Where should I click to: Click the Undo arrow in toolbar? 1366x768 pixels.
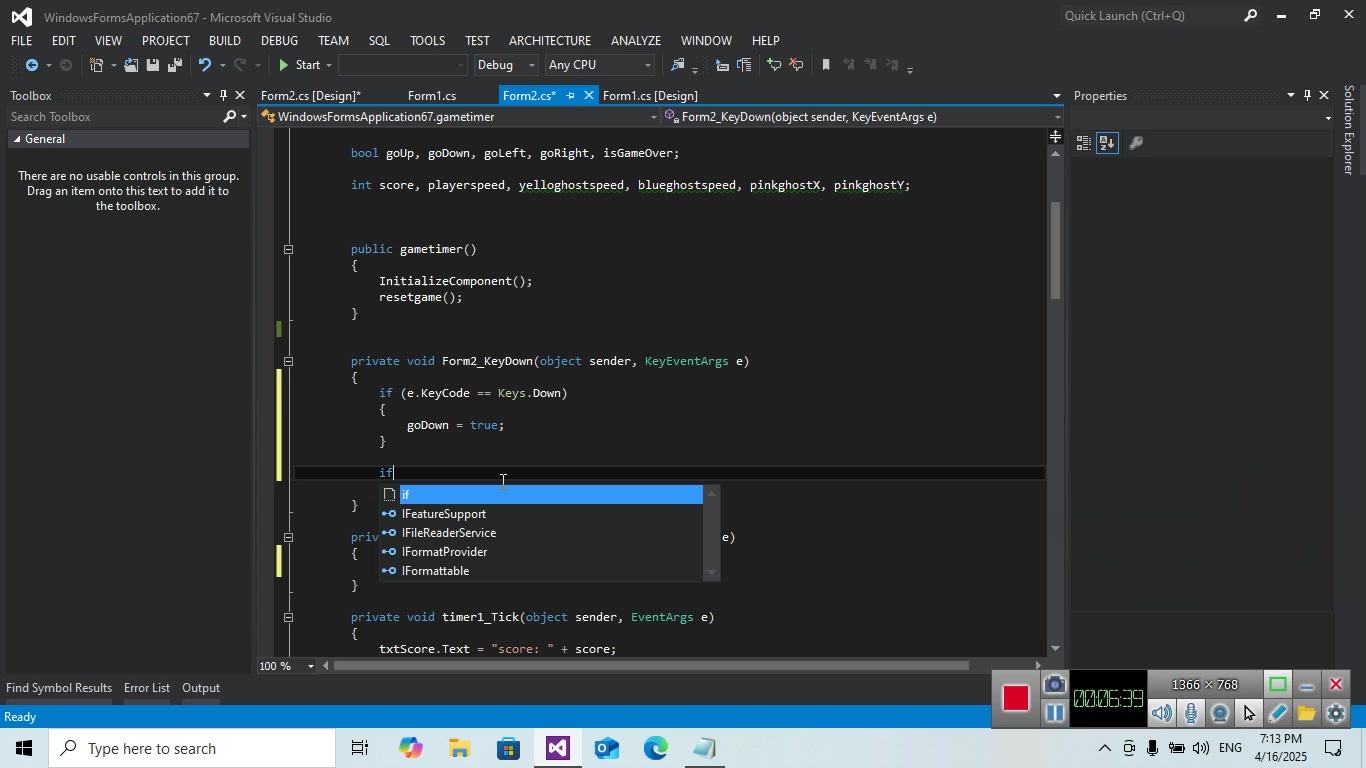pyautogui.click(x=205, y=65)
